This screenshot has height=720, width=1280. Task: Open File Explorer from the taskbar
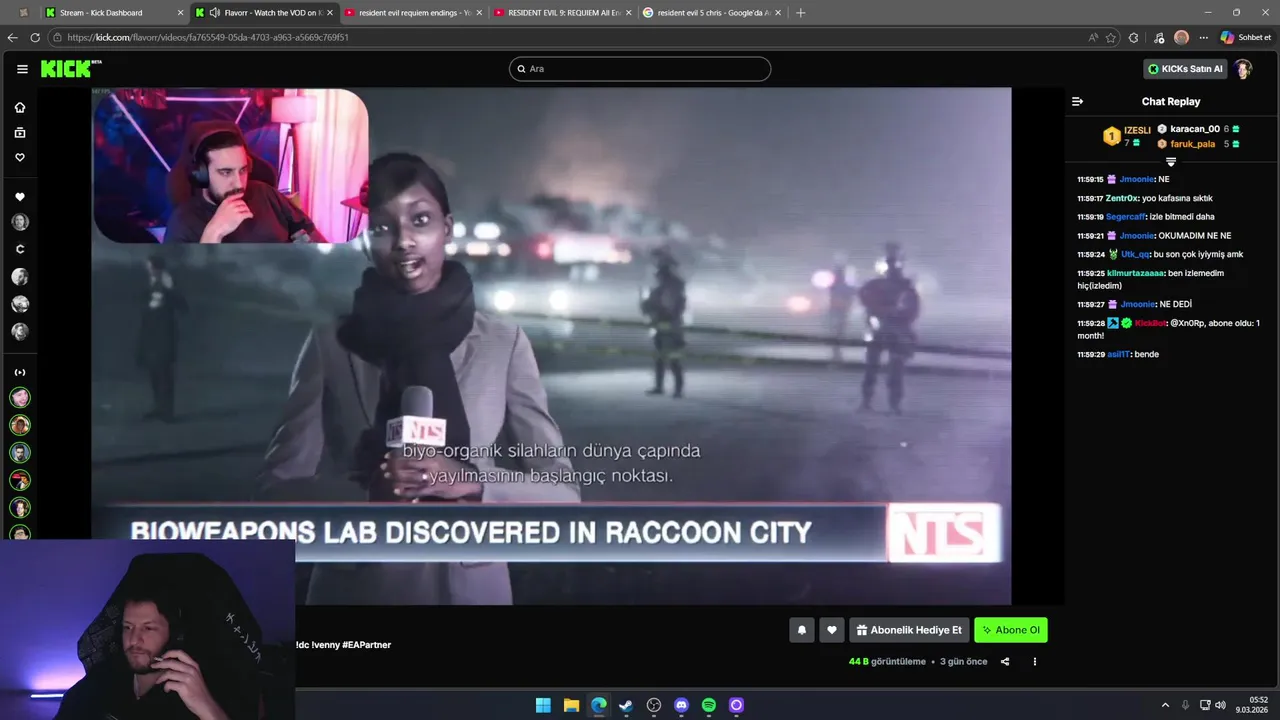[x=571, y=705]
